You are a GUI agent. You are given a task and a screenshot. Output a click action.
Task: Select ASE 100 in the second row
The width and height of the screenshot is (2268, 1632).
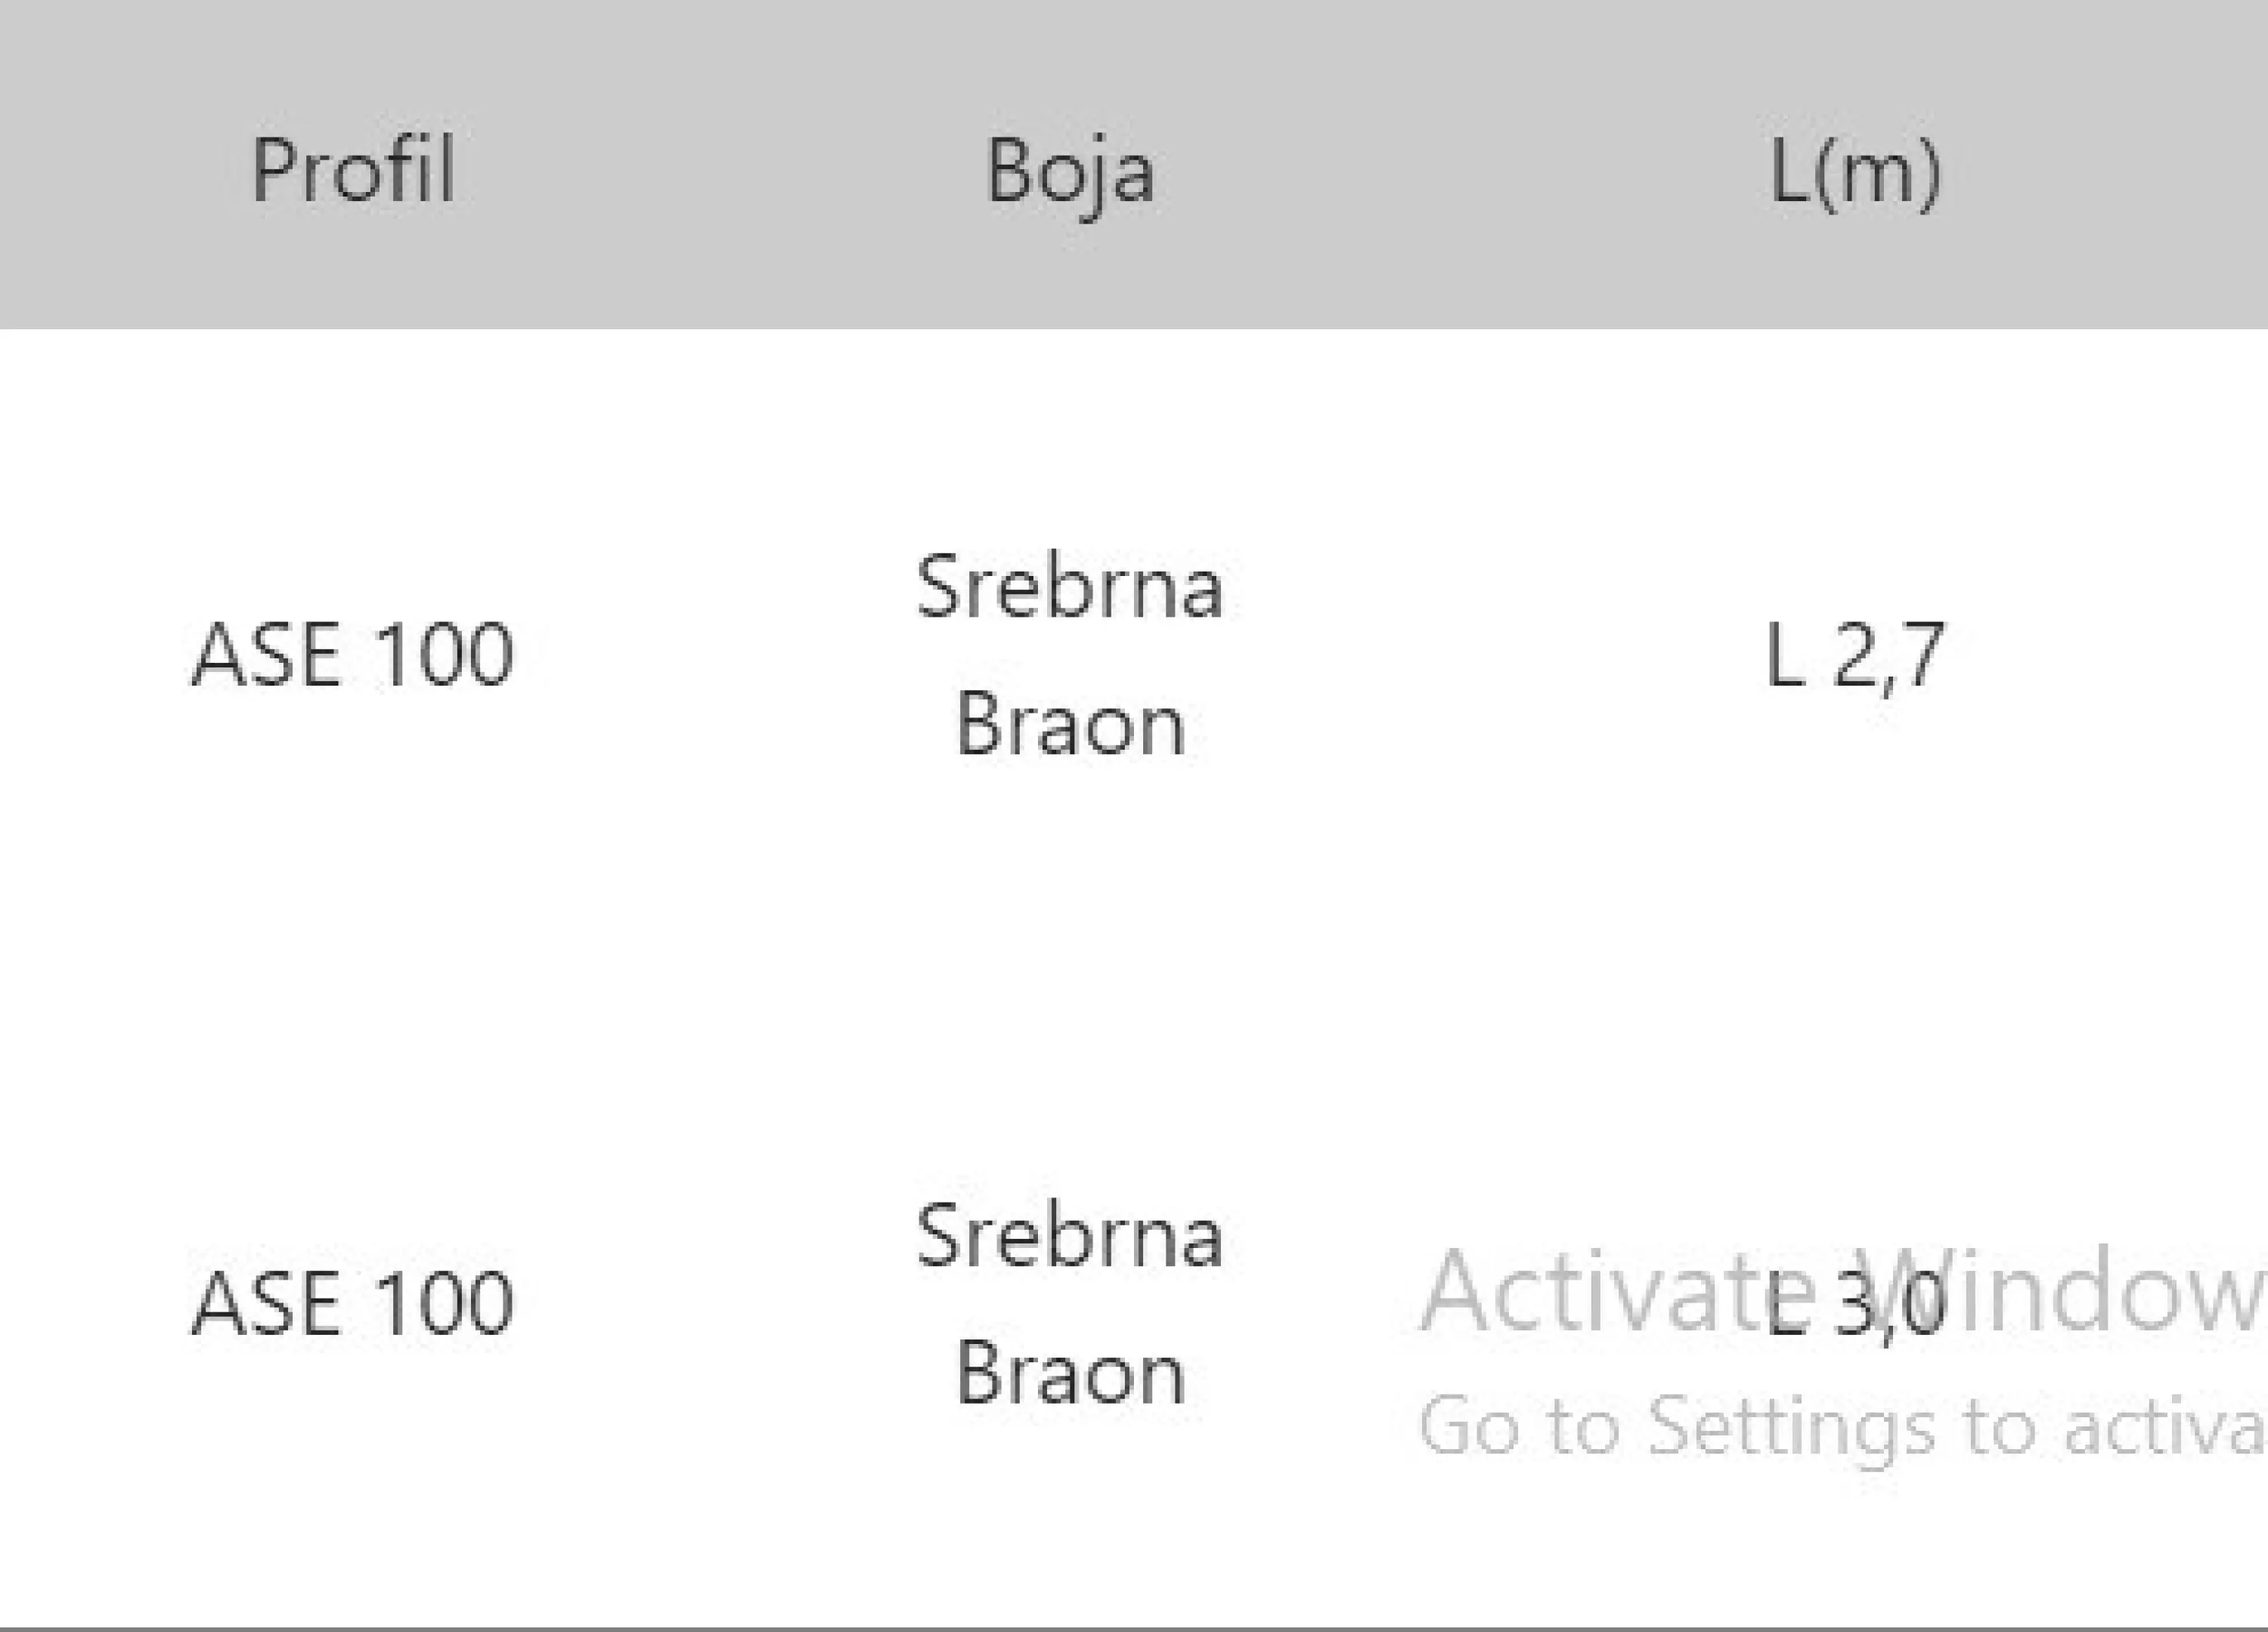click(353, 1303)
